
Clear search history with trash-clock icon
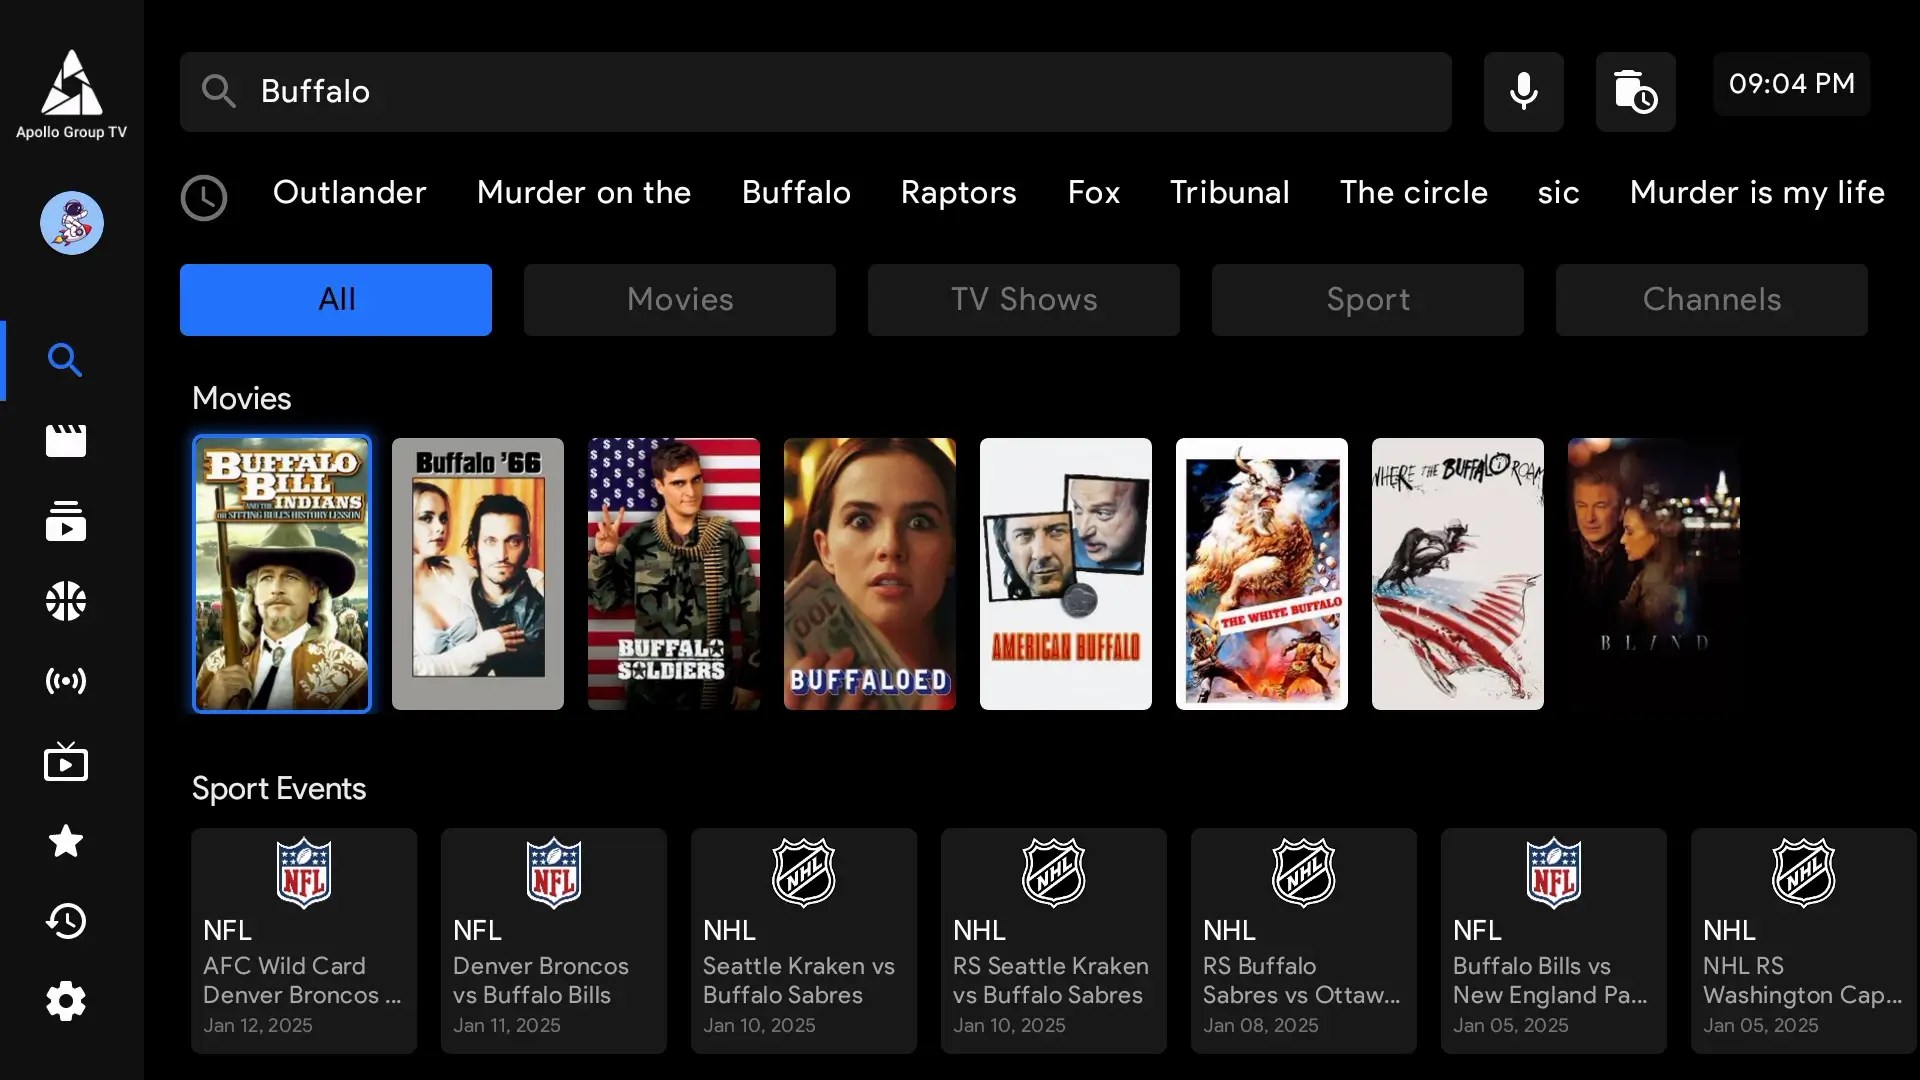point(1635,92)
